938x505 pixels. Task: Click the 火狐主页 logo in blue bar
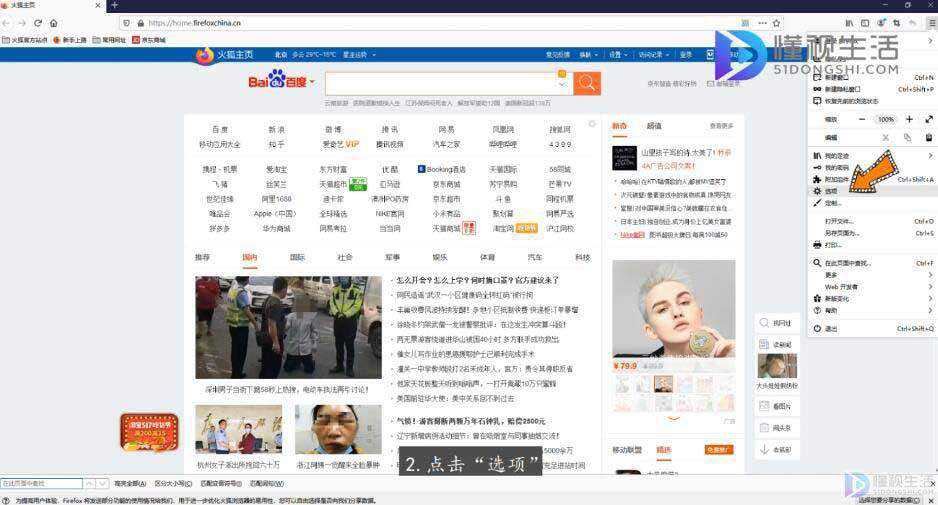(x=224, y=55)
